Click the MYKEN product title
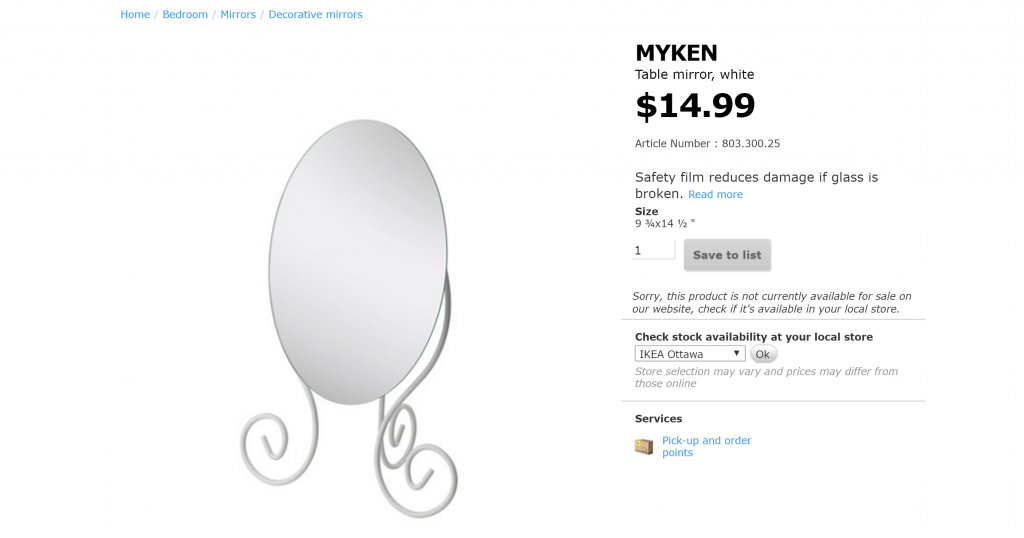1024x538 pixels. (676, 53)
